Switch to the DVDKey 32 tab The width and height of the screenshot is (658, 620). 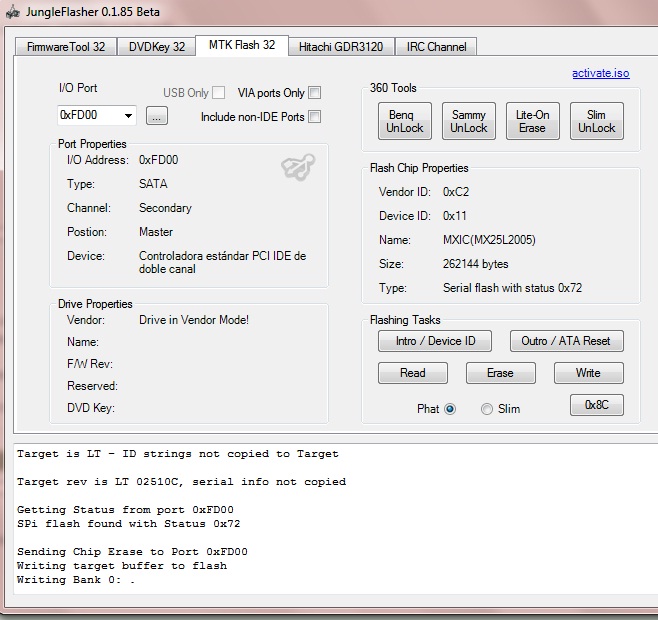[x=156, y=47]
